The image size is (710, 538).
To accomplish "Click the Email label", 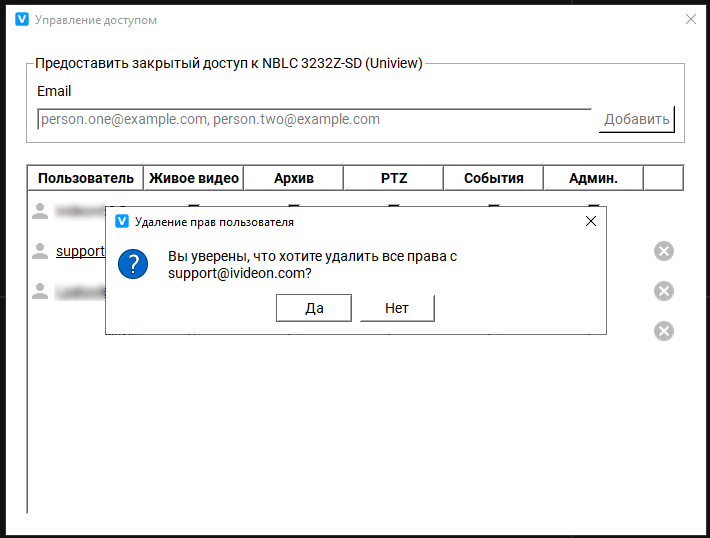I will [x=54, y=91].
